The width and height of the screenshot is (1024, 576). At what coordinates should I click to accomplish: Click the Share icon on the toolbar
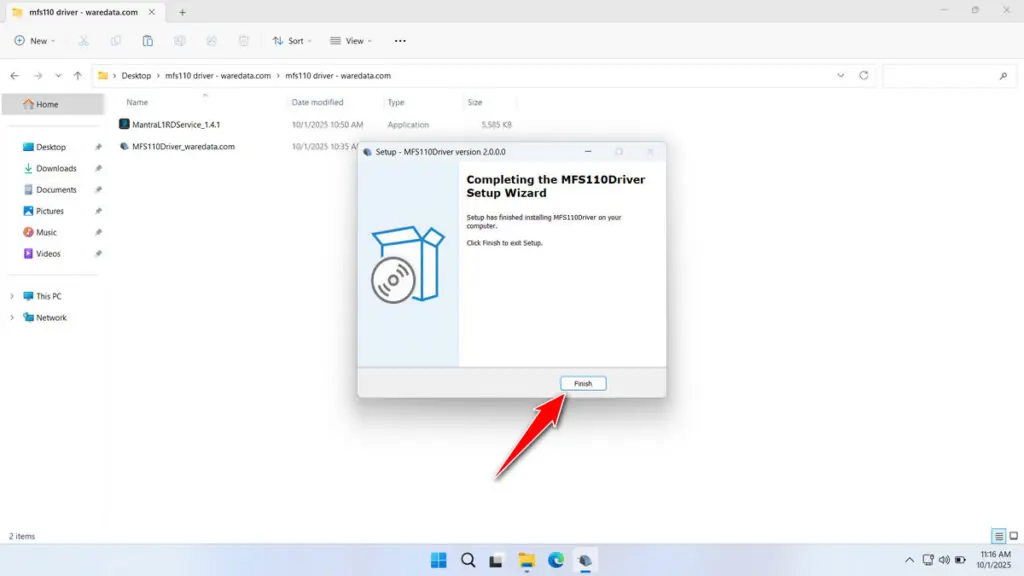tap(211, 41)
